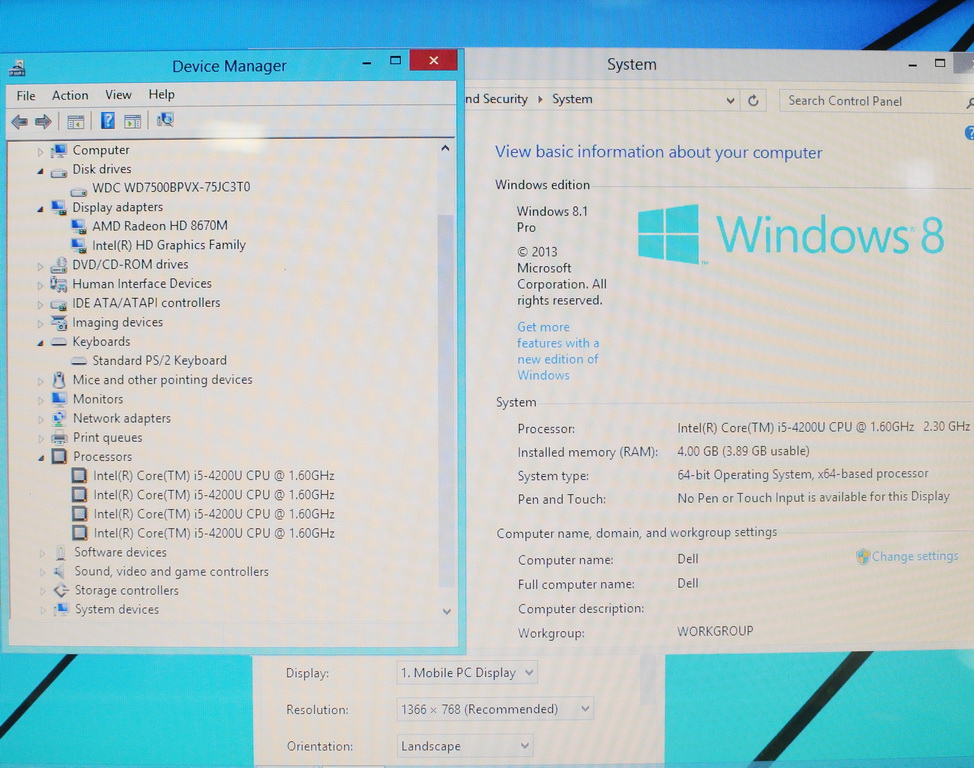
Task: Click the Print queues printer icon
Action: (59, 438)
